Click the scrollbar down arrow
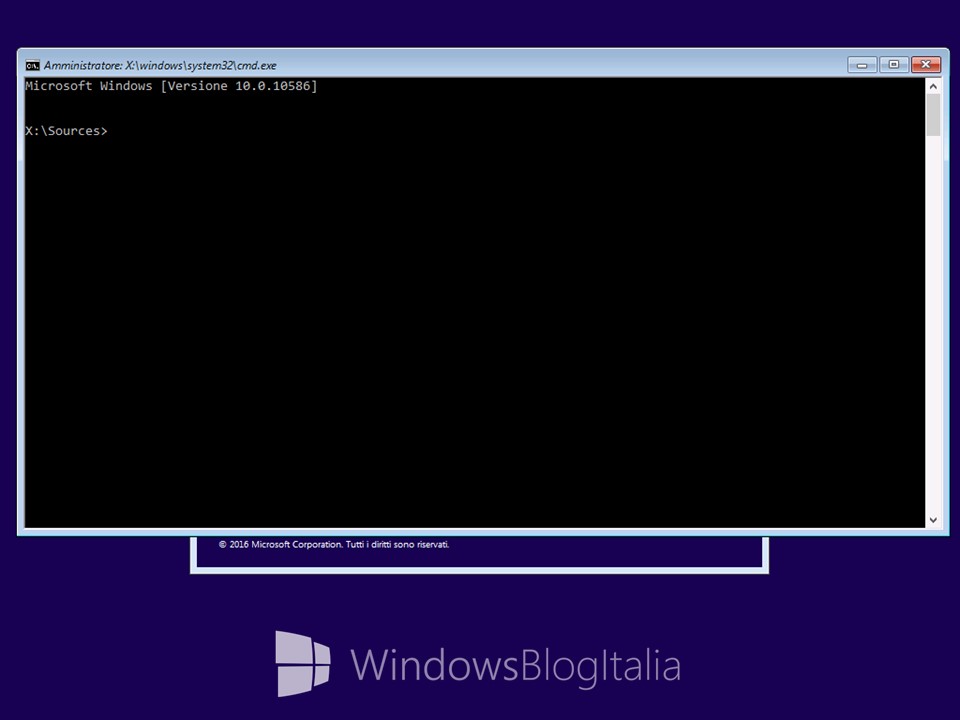This screenshot has width=960, height=720. [933, 520]
